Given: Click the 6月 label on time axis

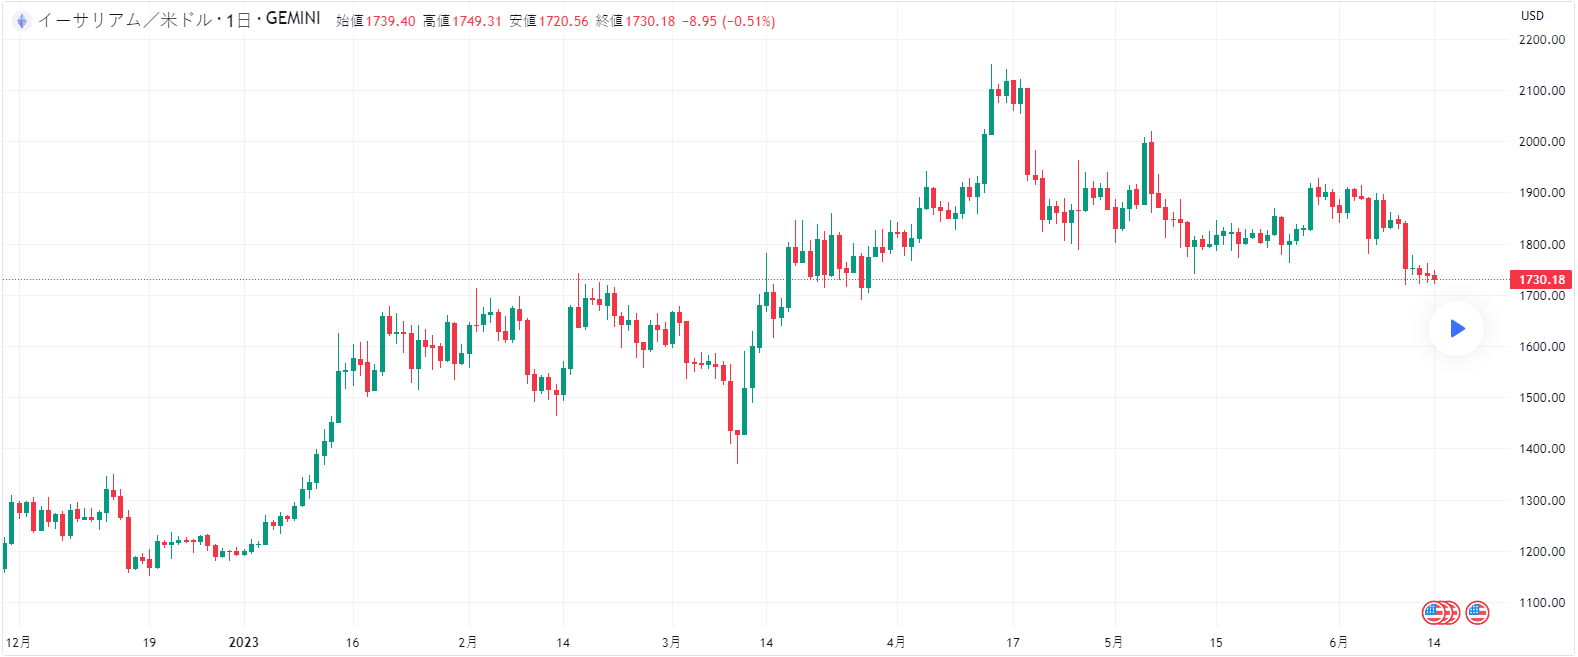Looking at the screenshot, I should point(1338,642).
